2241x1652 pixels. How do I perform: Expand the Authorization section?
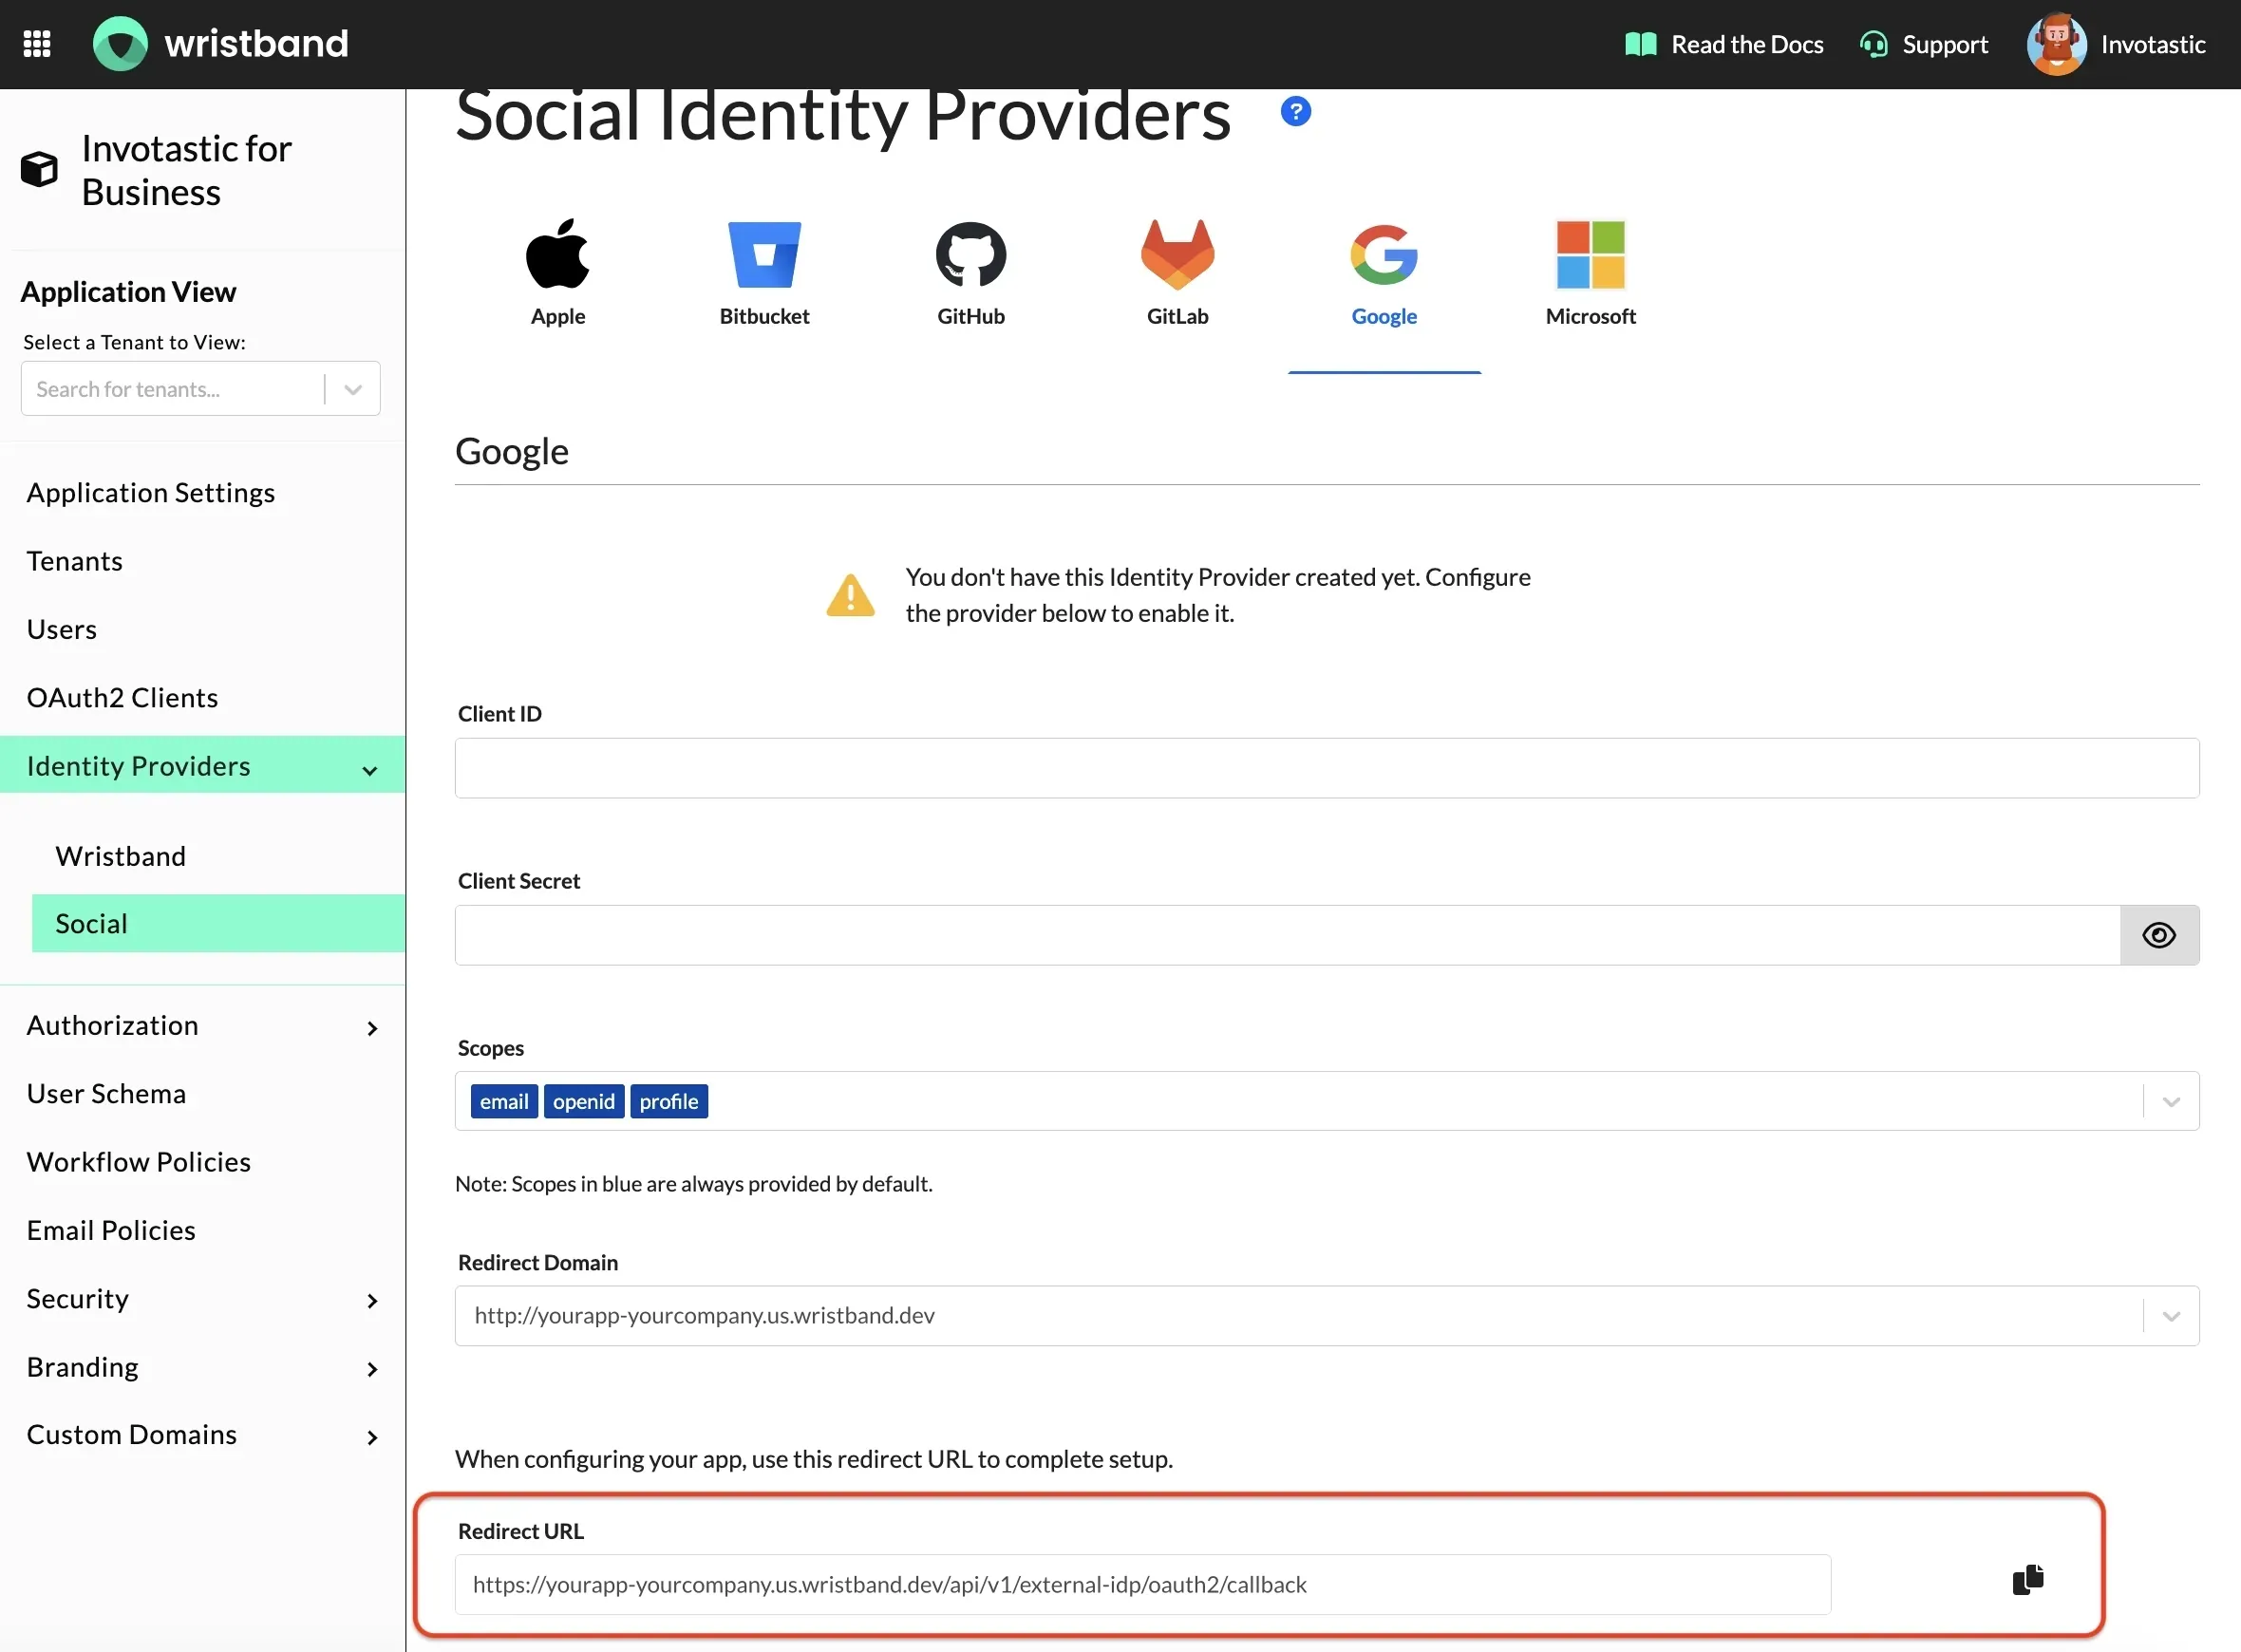pyautogui.click(x=202, y=1025)
